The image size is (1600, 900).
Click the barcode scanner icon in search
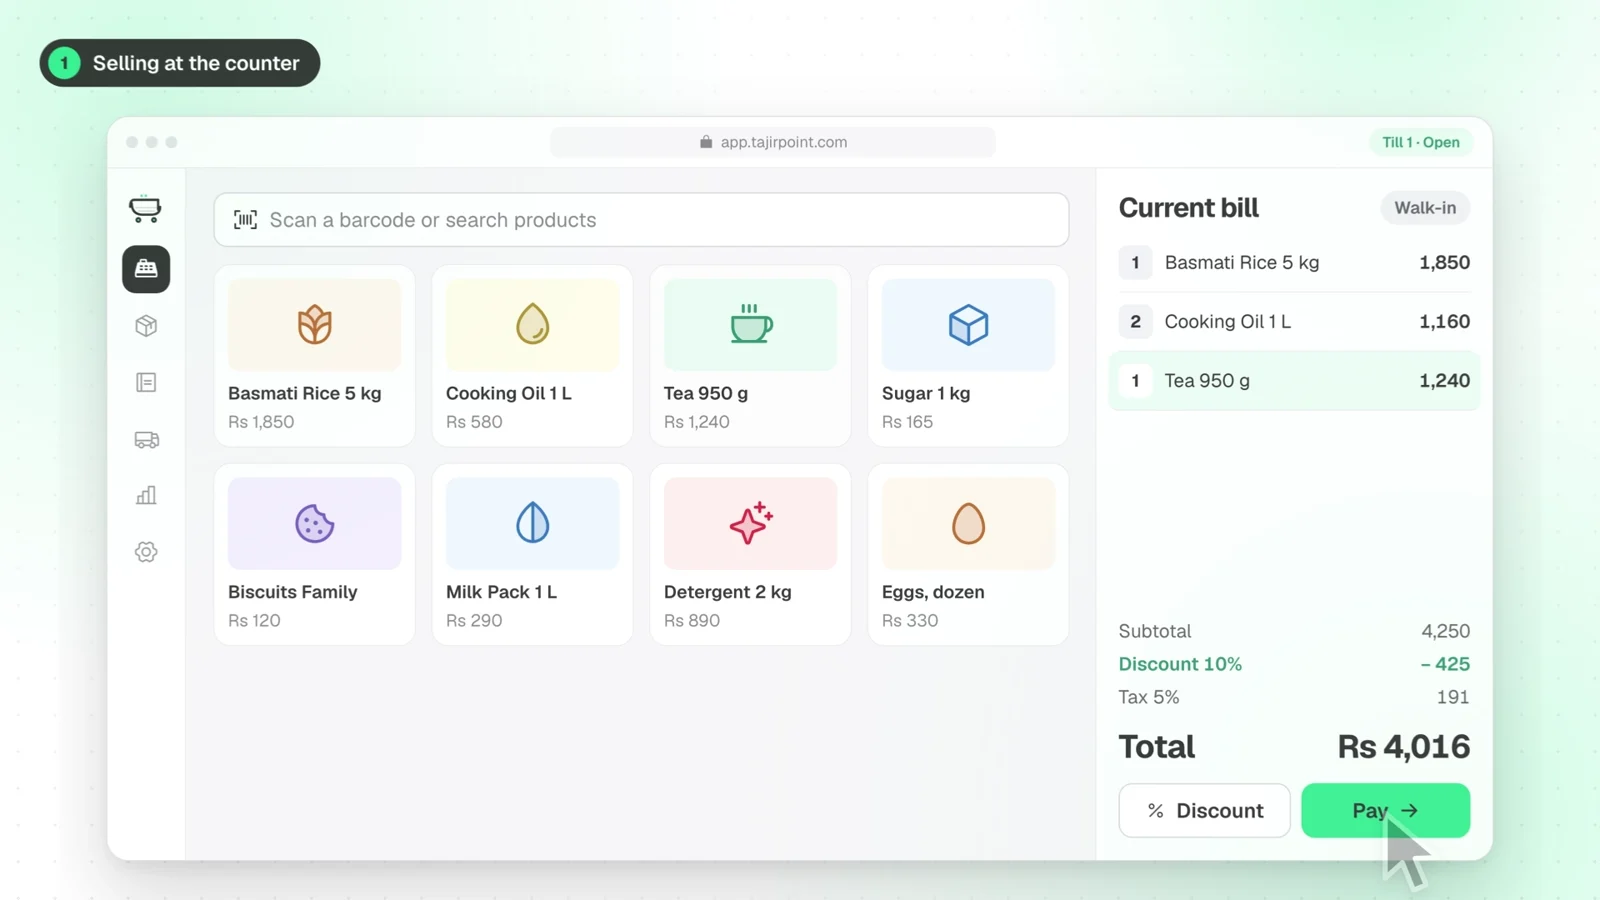tap(245, 220)
